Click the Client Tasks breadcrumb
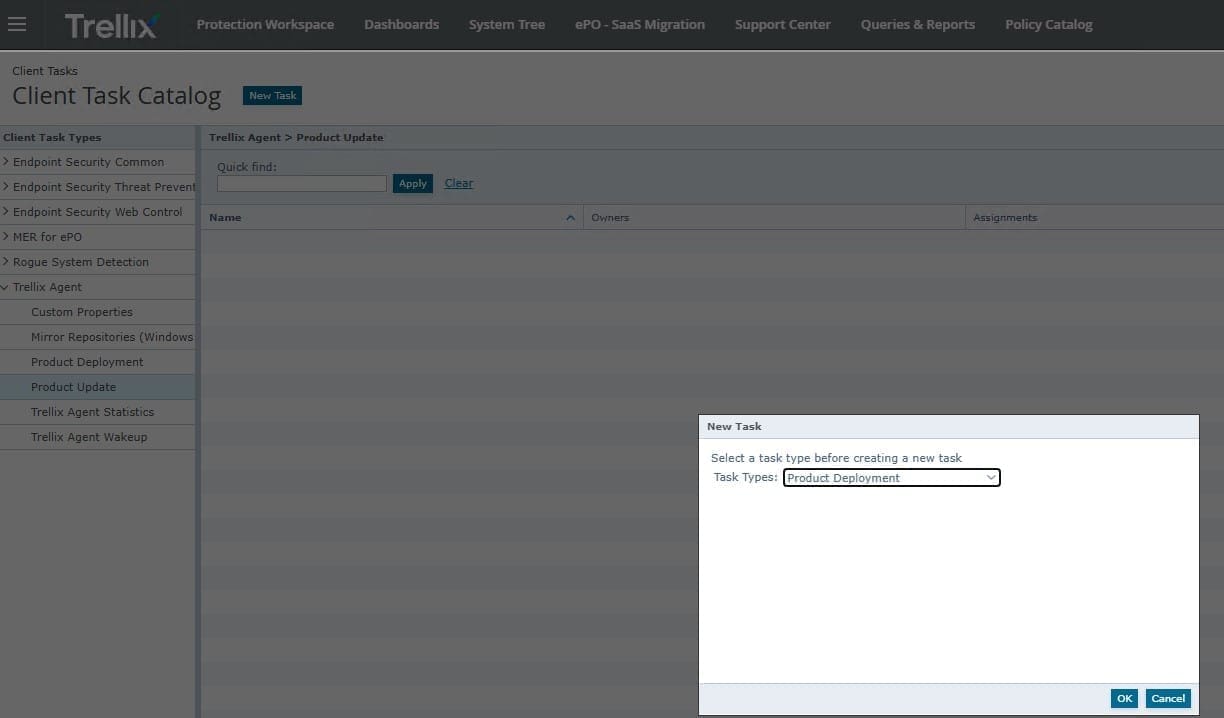Screen dimensions: 1224x718 point(45,71)
